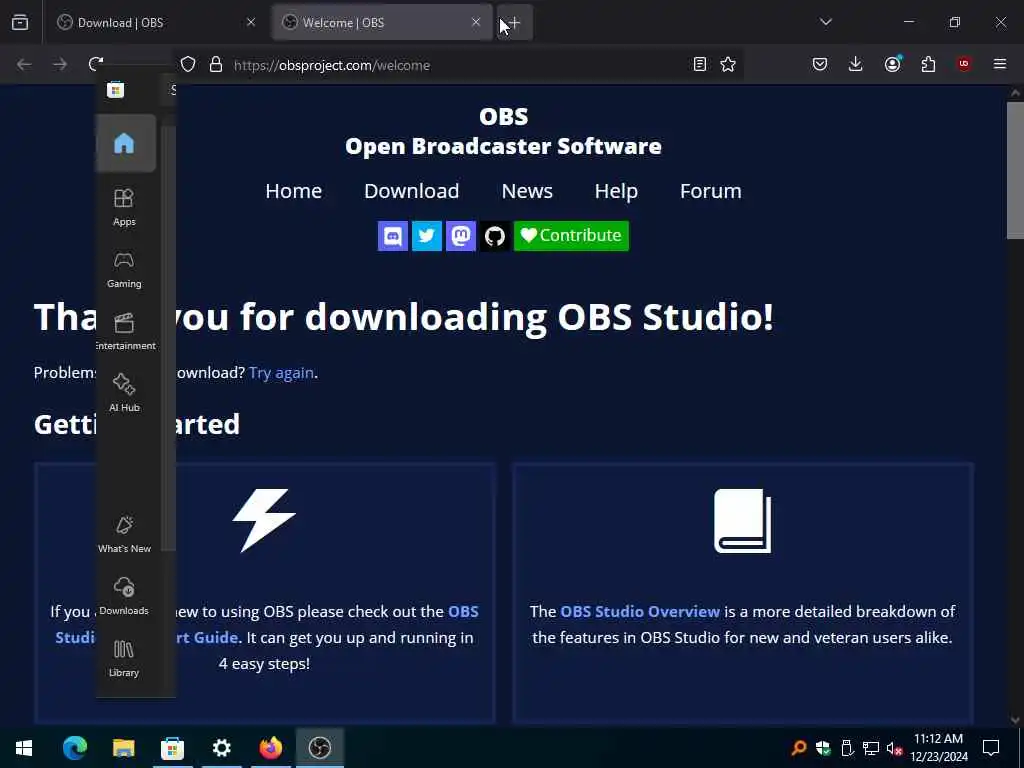Image resolution: width=1024 pixels, height=768 pixels.
Task: Click the book overview image
Action: click(743, 520)
